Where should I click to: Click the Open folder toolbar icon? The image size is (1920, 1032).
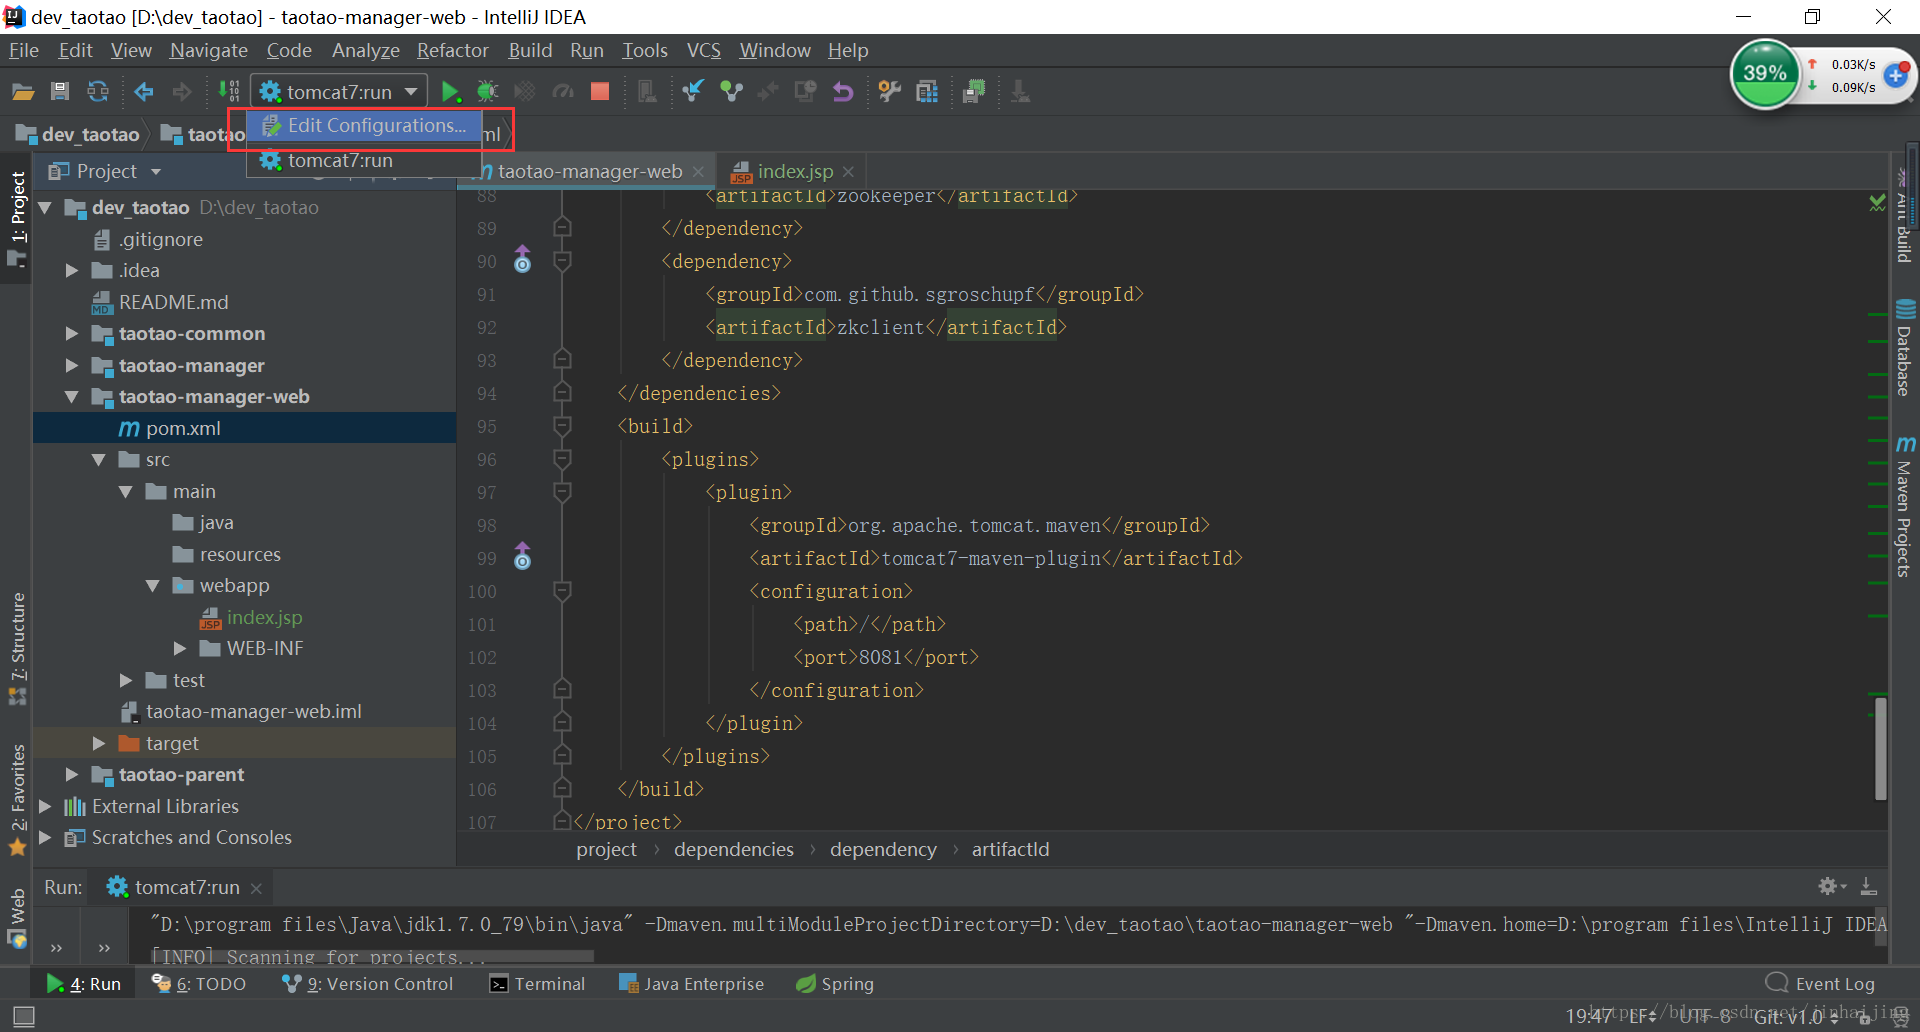pos(23,92)
